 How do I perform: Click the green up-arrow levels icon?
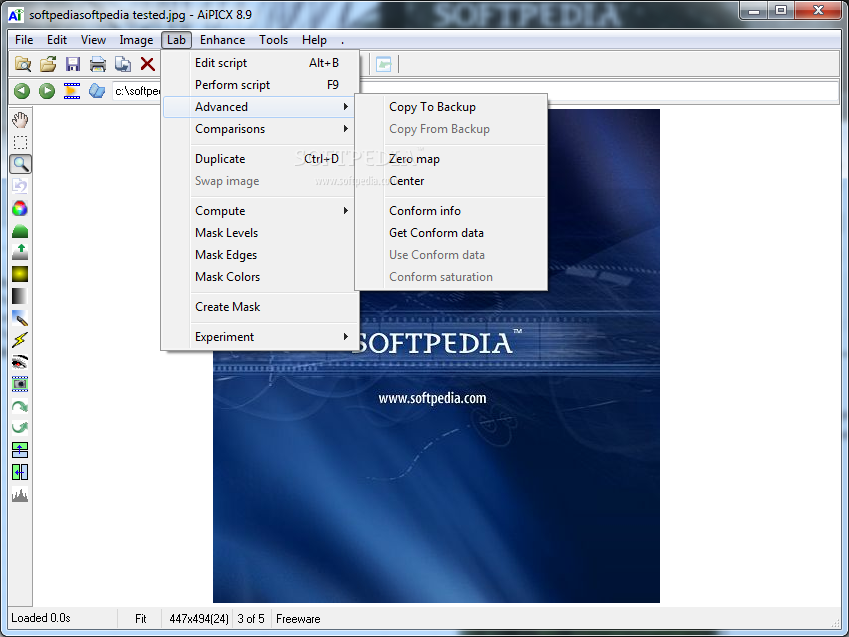pyautogui.click(x=20, y=252)
